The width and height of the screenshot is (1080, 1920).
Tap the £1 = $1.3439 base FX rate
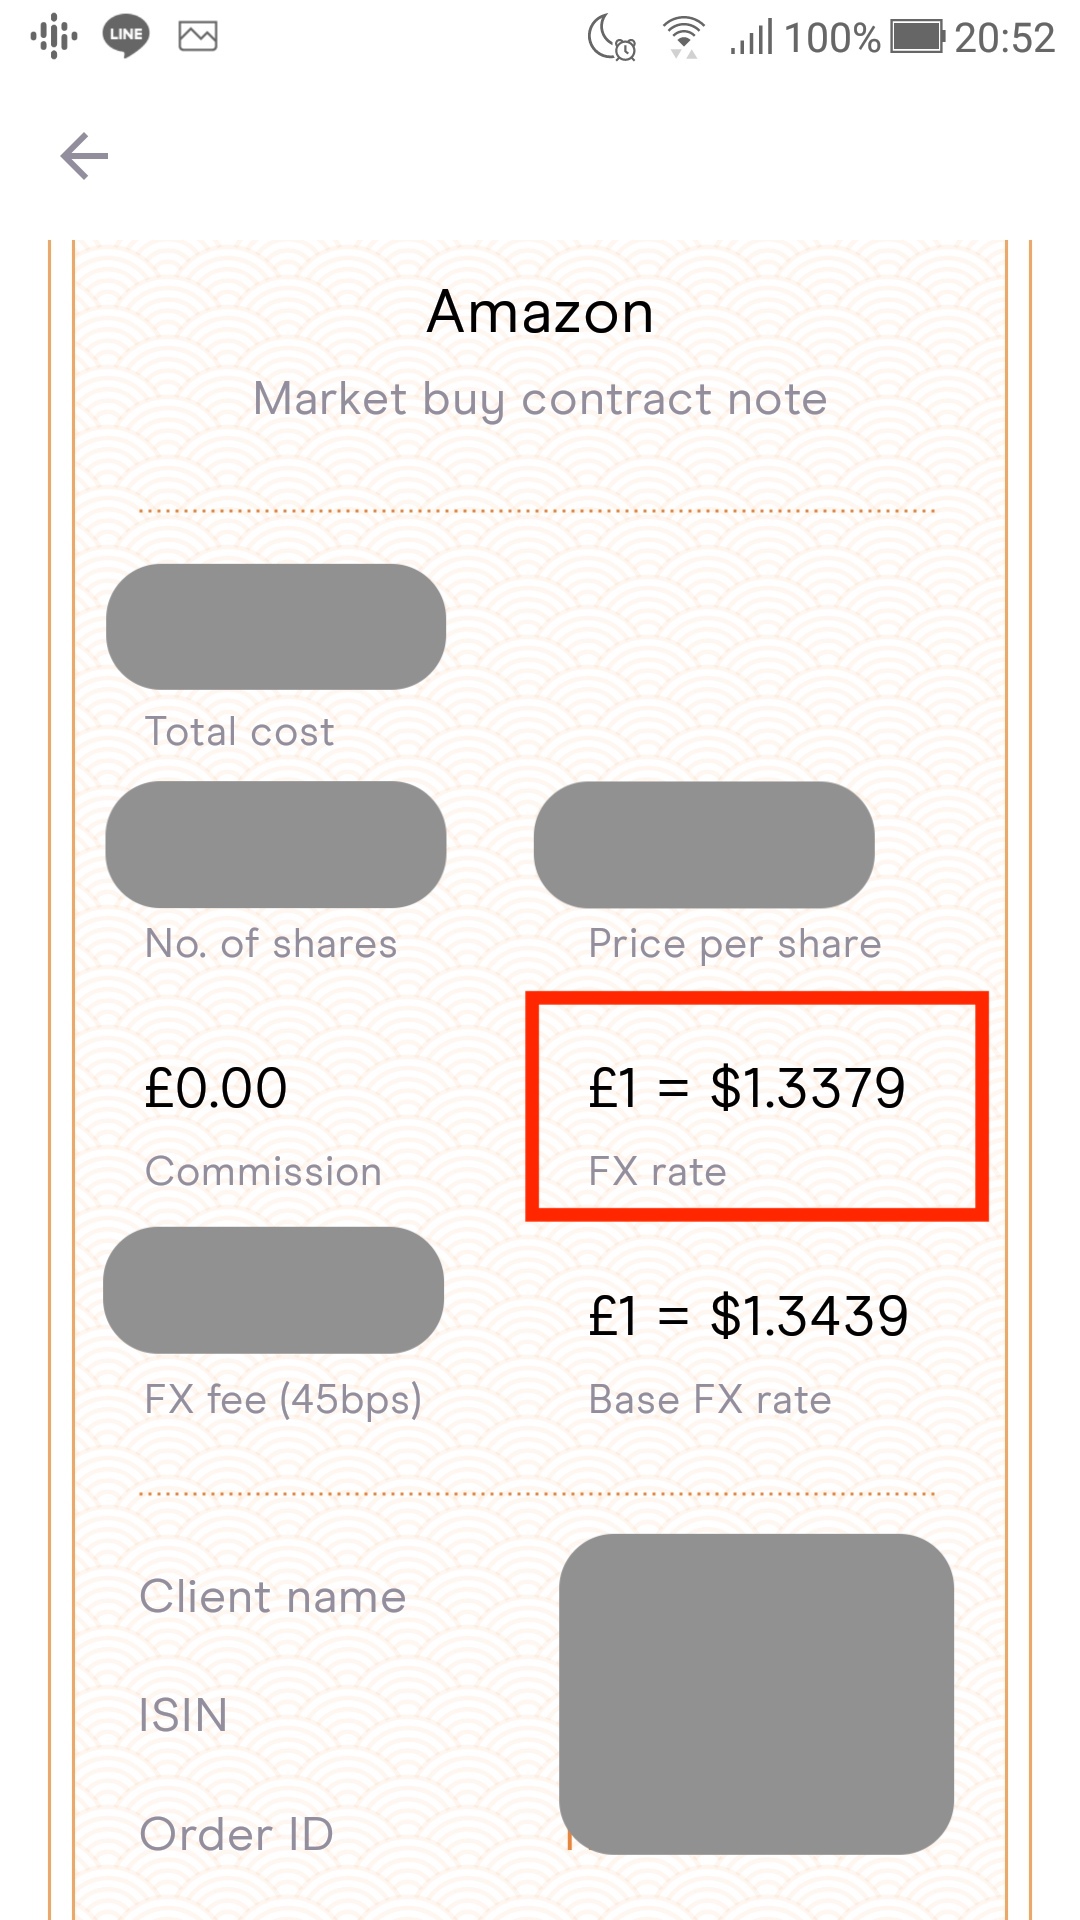coord(748,1316)
